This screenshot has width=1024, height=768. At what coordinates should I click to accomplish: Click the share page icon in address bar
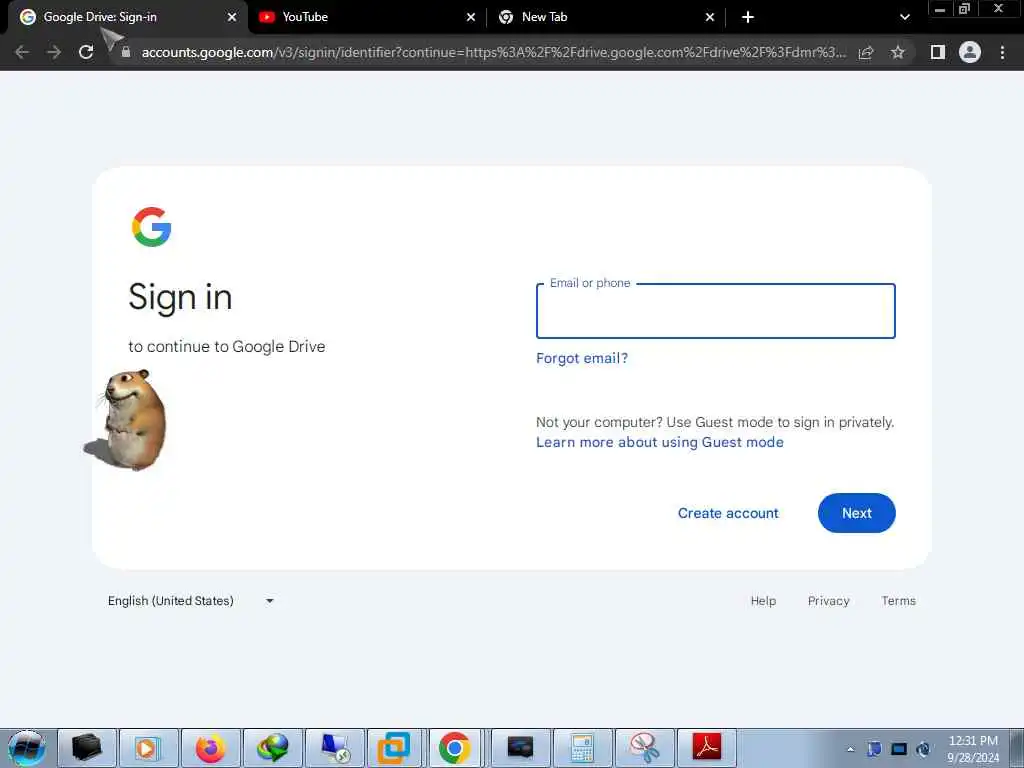(x=866, y=52)
